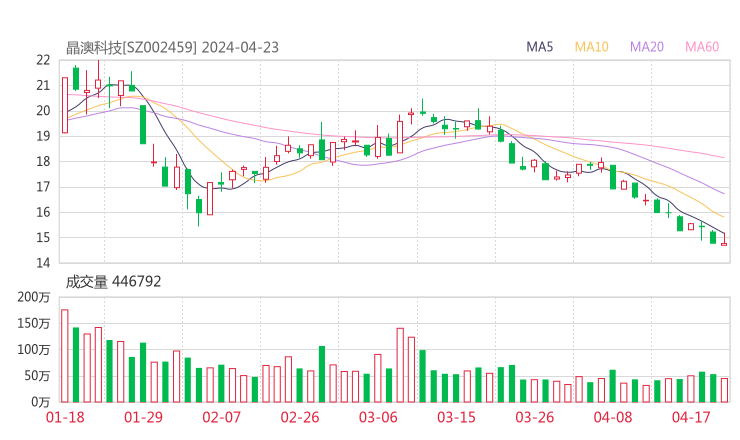Screen dimensions: 740x440
Task: Click the 03-15 date axis label
Action: pyautogui.click(x=456, y=417)
